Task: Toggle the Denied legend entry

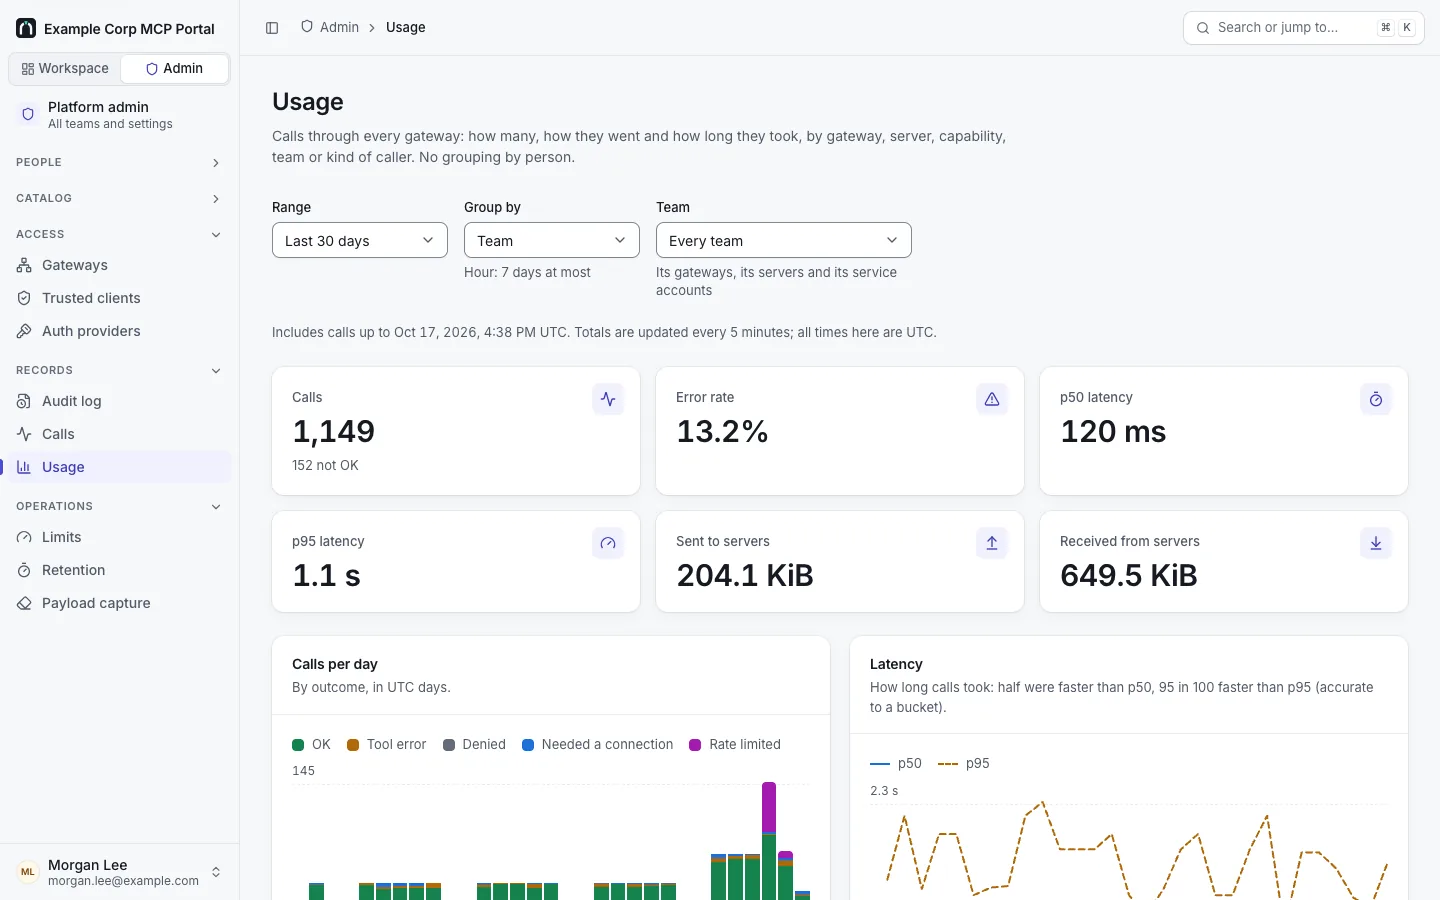Action: tap(474, 744)
